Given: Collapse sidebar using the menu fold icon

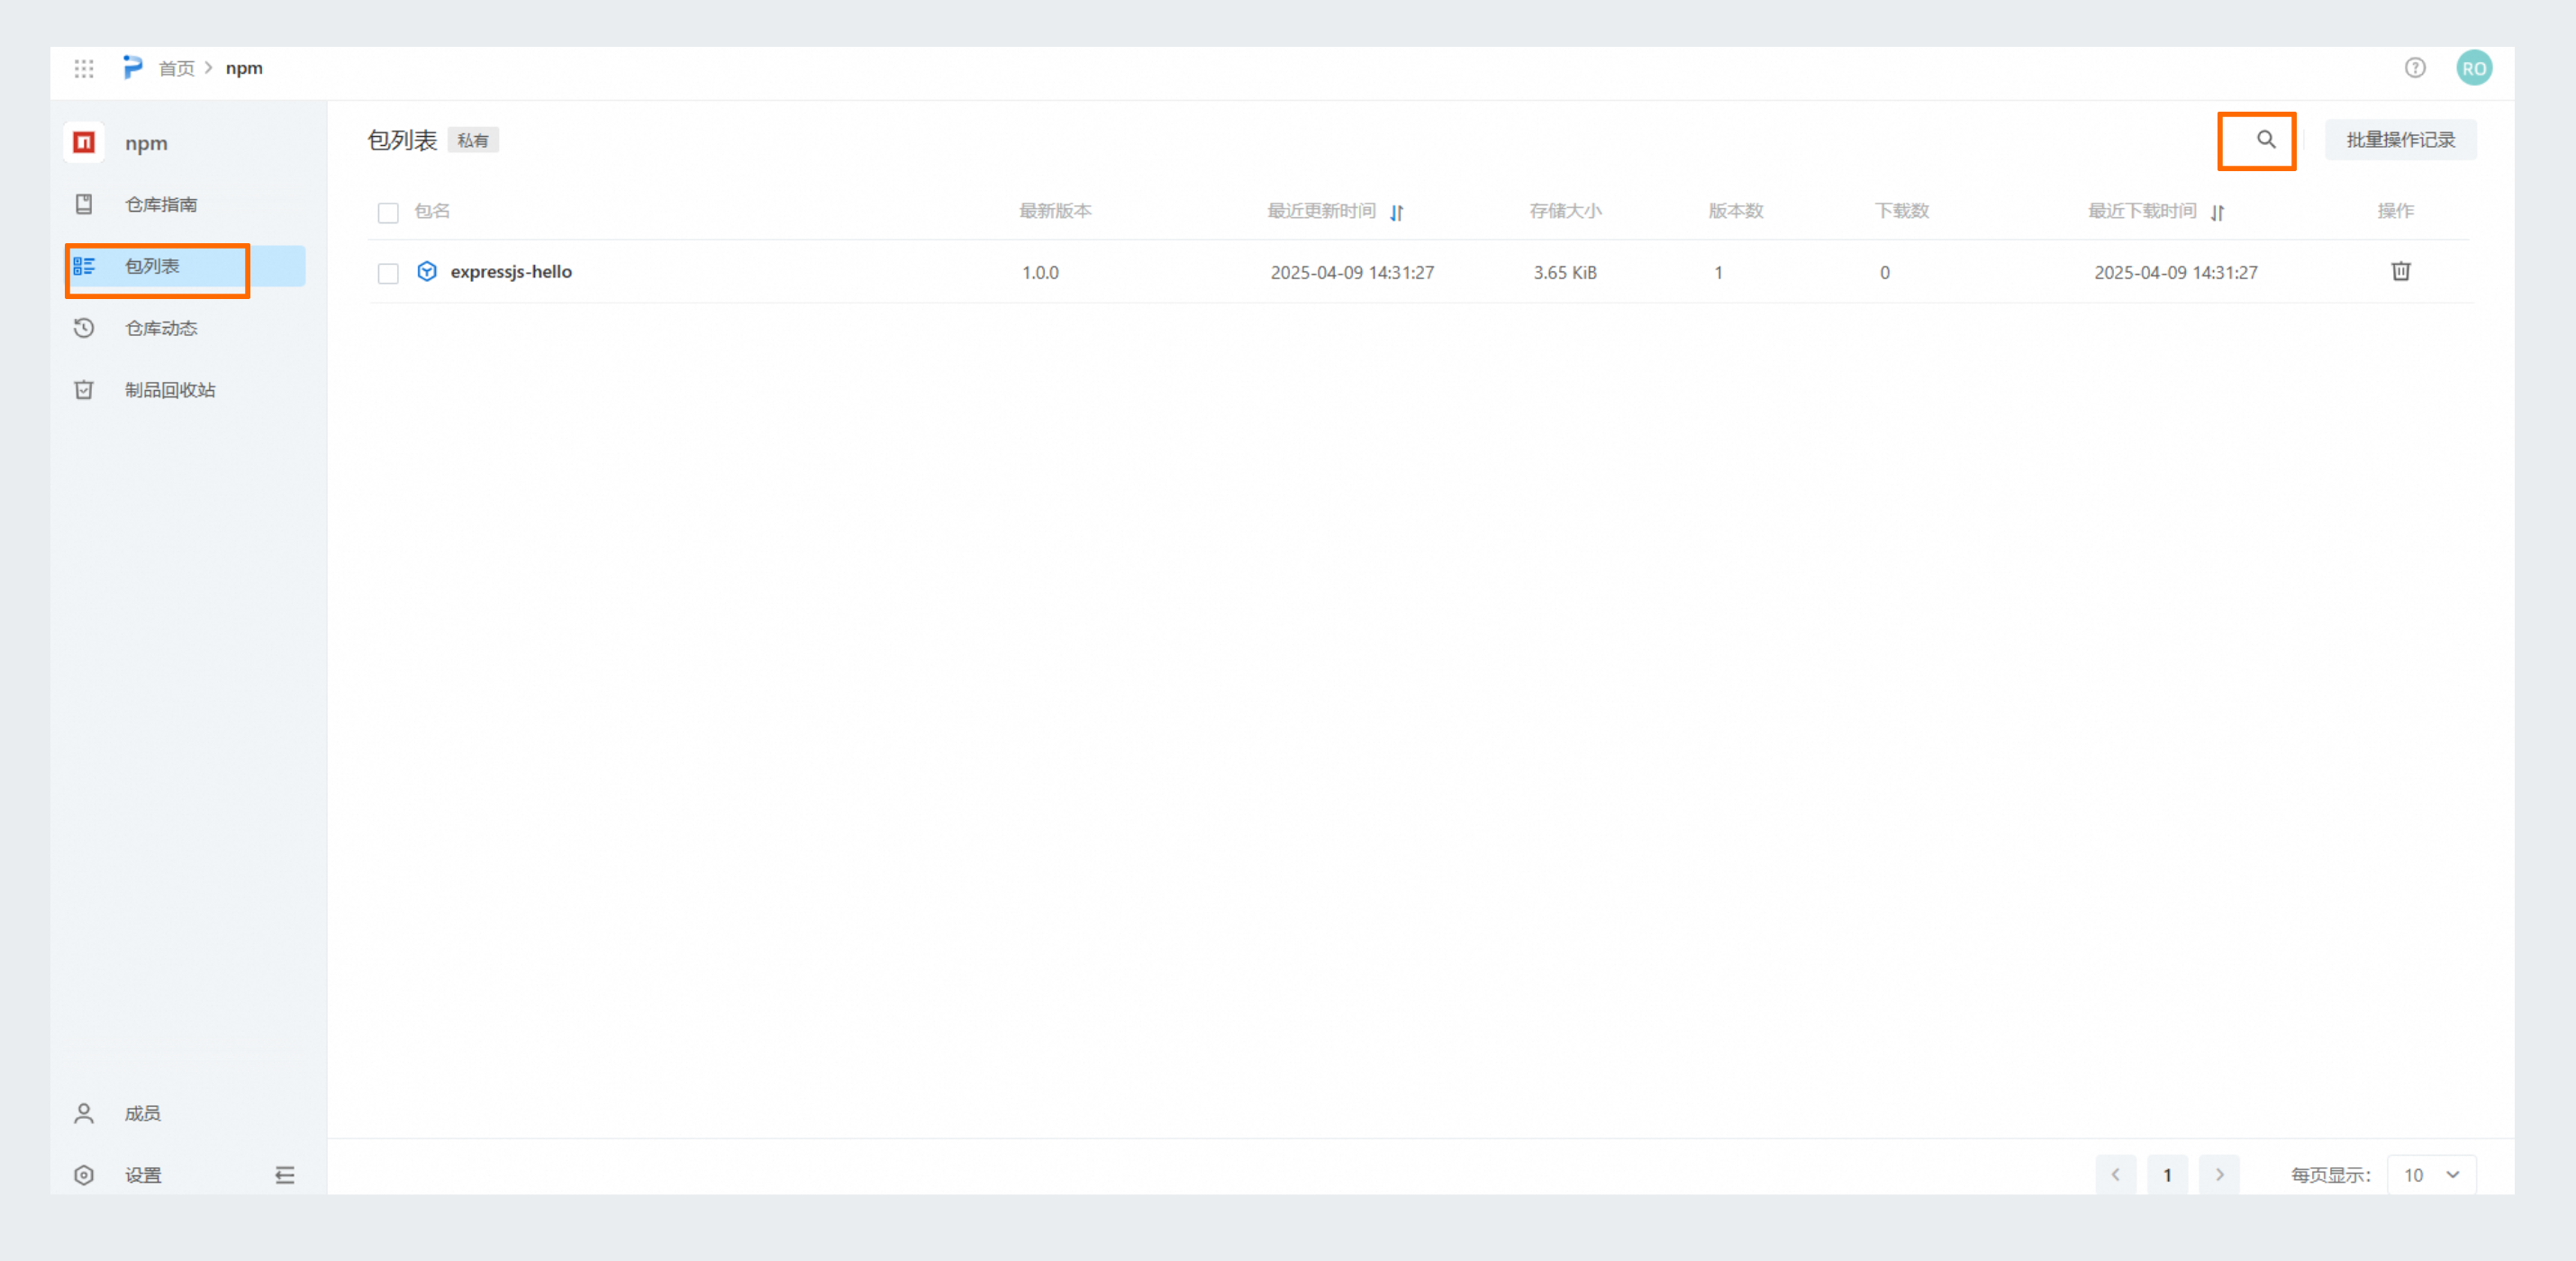Looking at the screenshot, I should point(285,1175).
